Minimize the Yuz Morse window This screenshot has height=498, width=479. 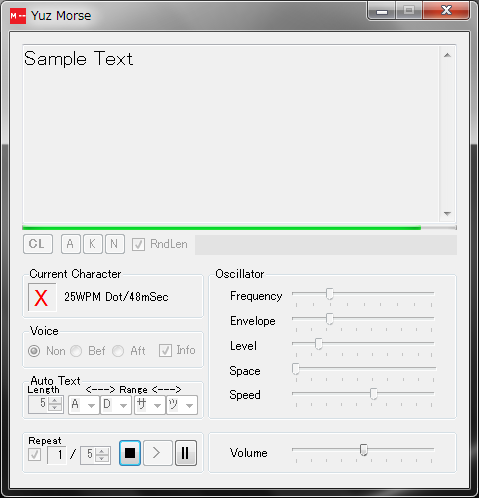tap(382, 11)
